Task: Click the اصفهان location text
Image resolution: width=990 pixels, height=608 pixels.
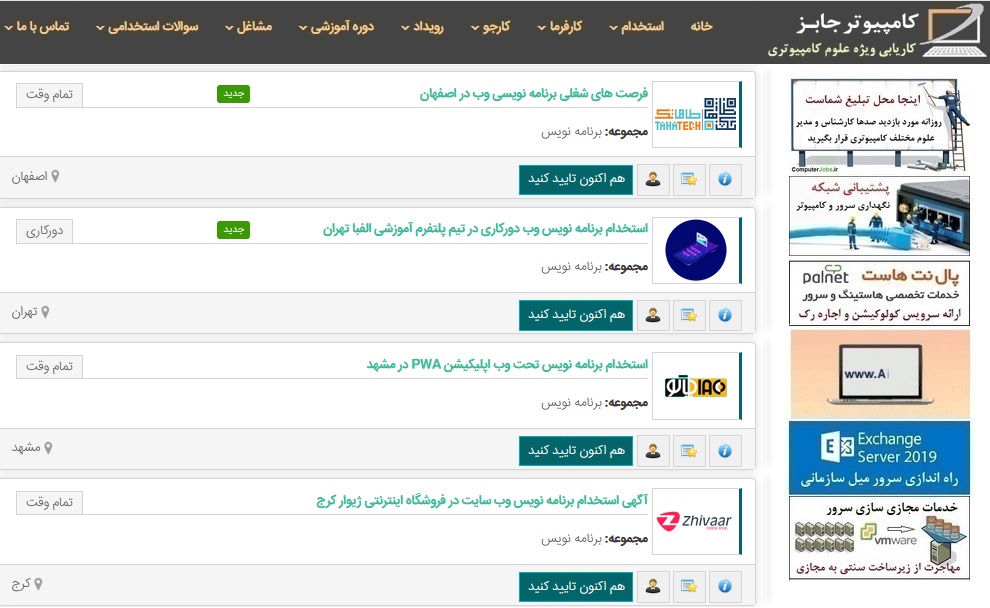Action: 29,177
